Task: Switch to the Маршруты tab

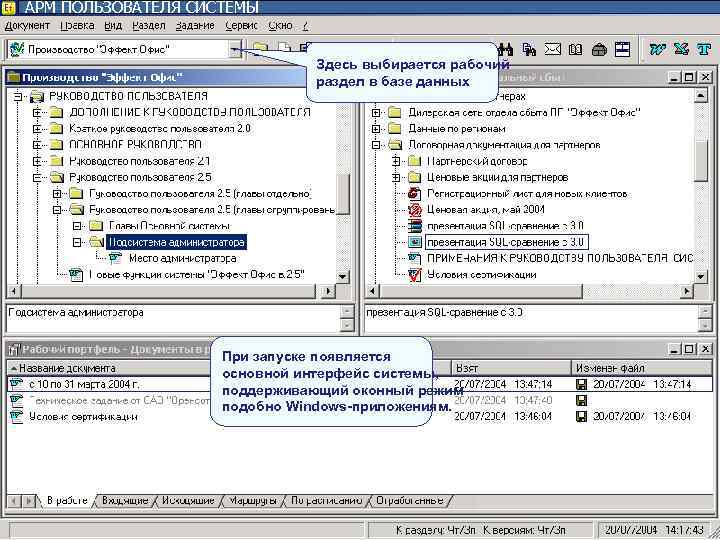Action: tap(253, 501)
